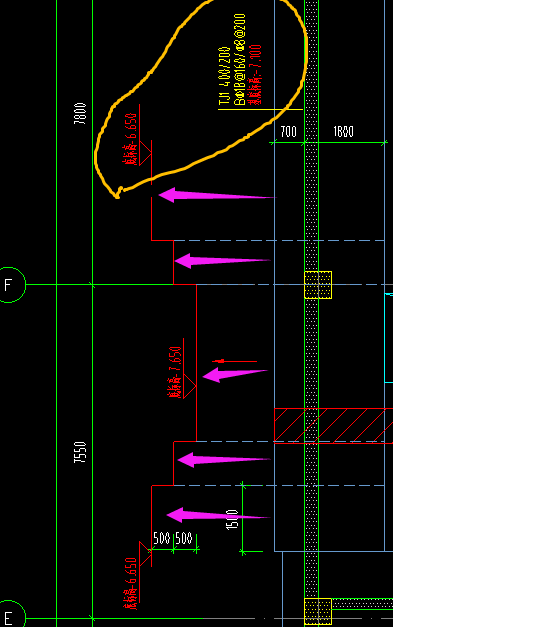The image size is (540, 627).
Task: Pick the yellow hatched column on axis E
Action: [318, 612]
